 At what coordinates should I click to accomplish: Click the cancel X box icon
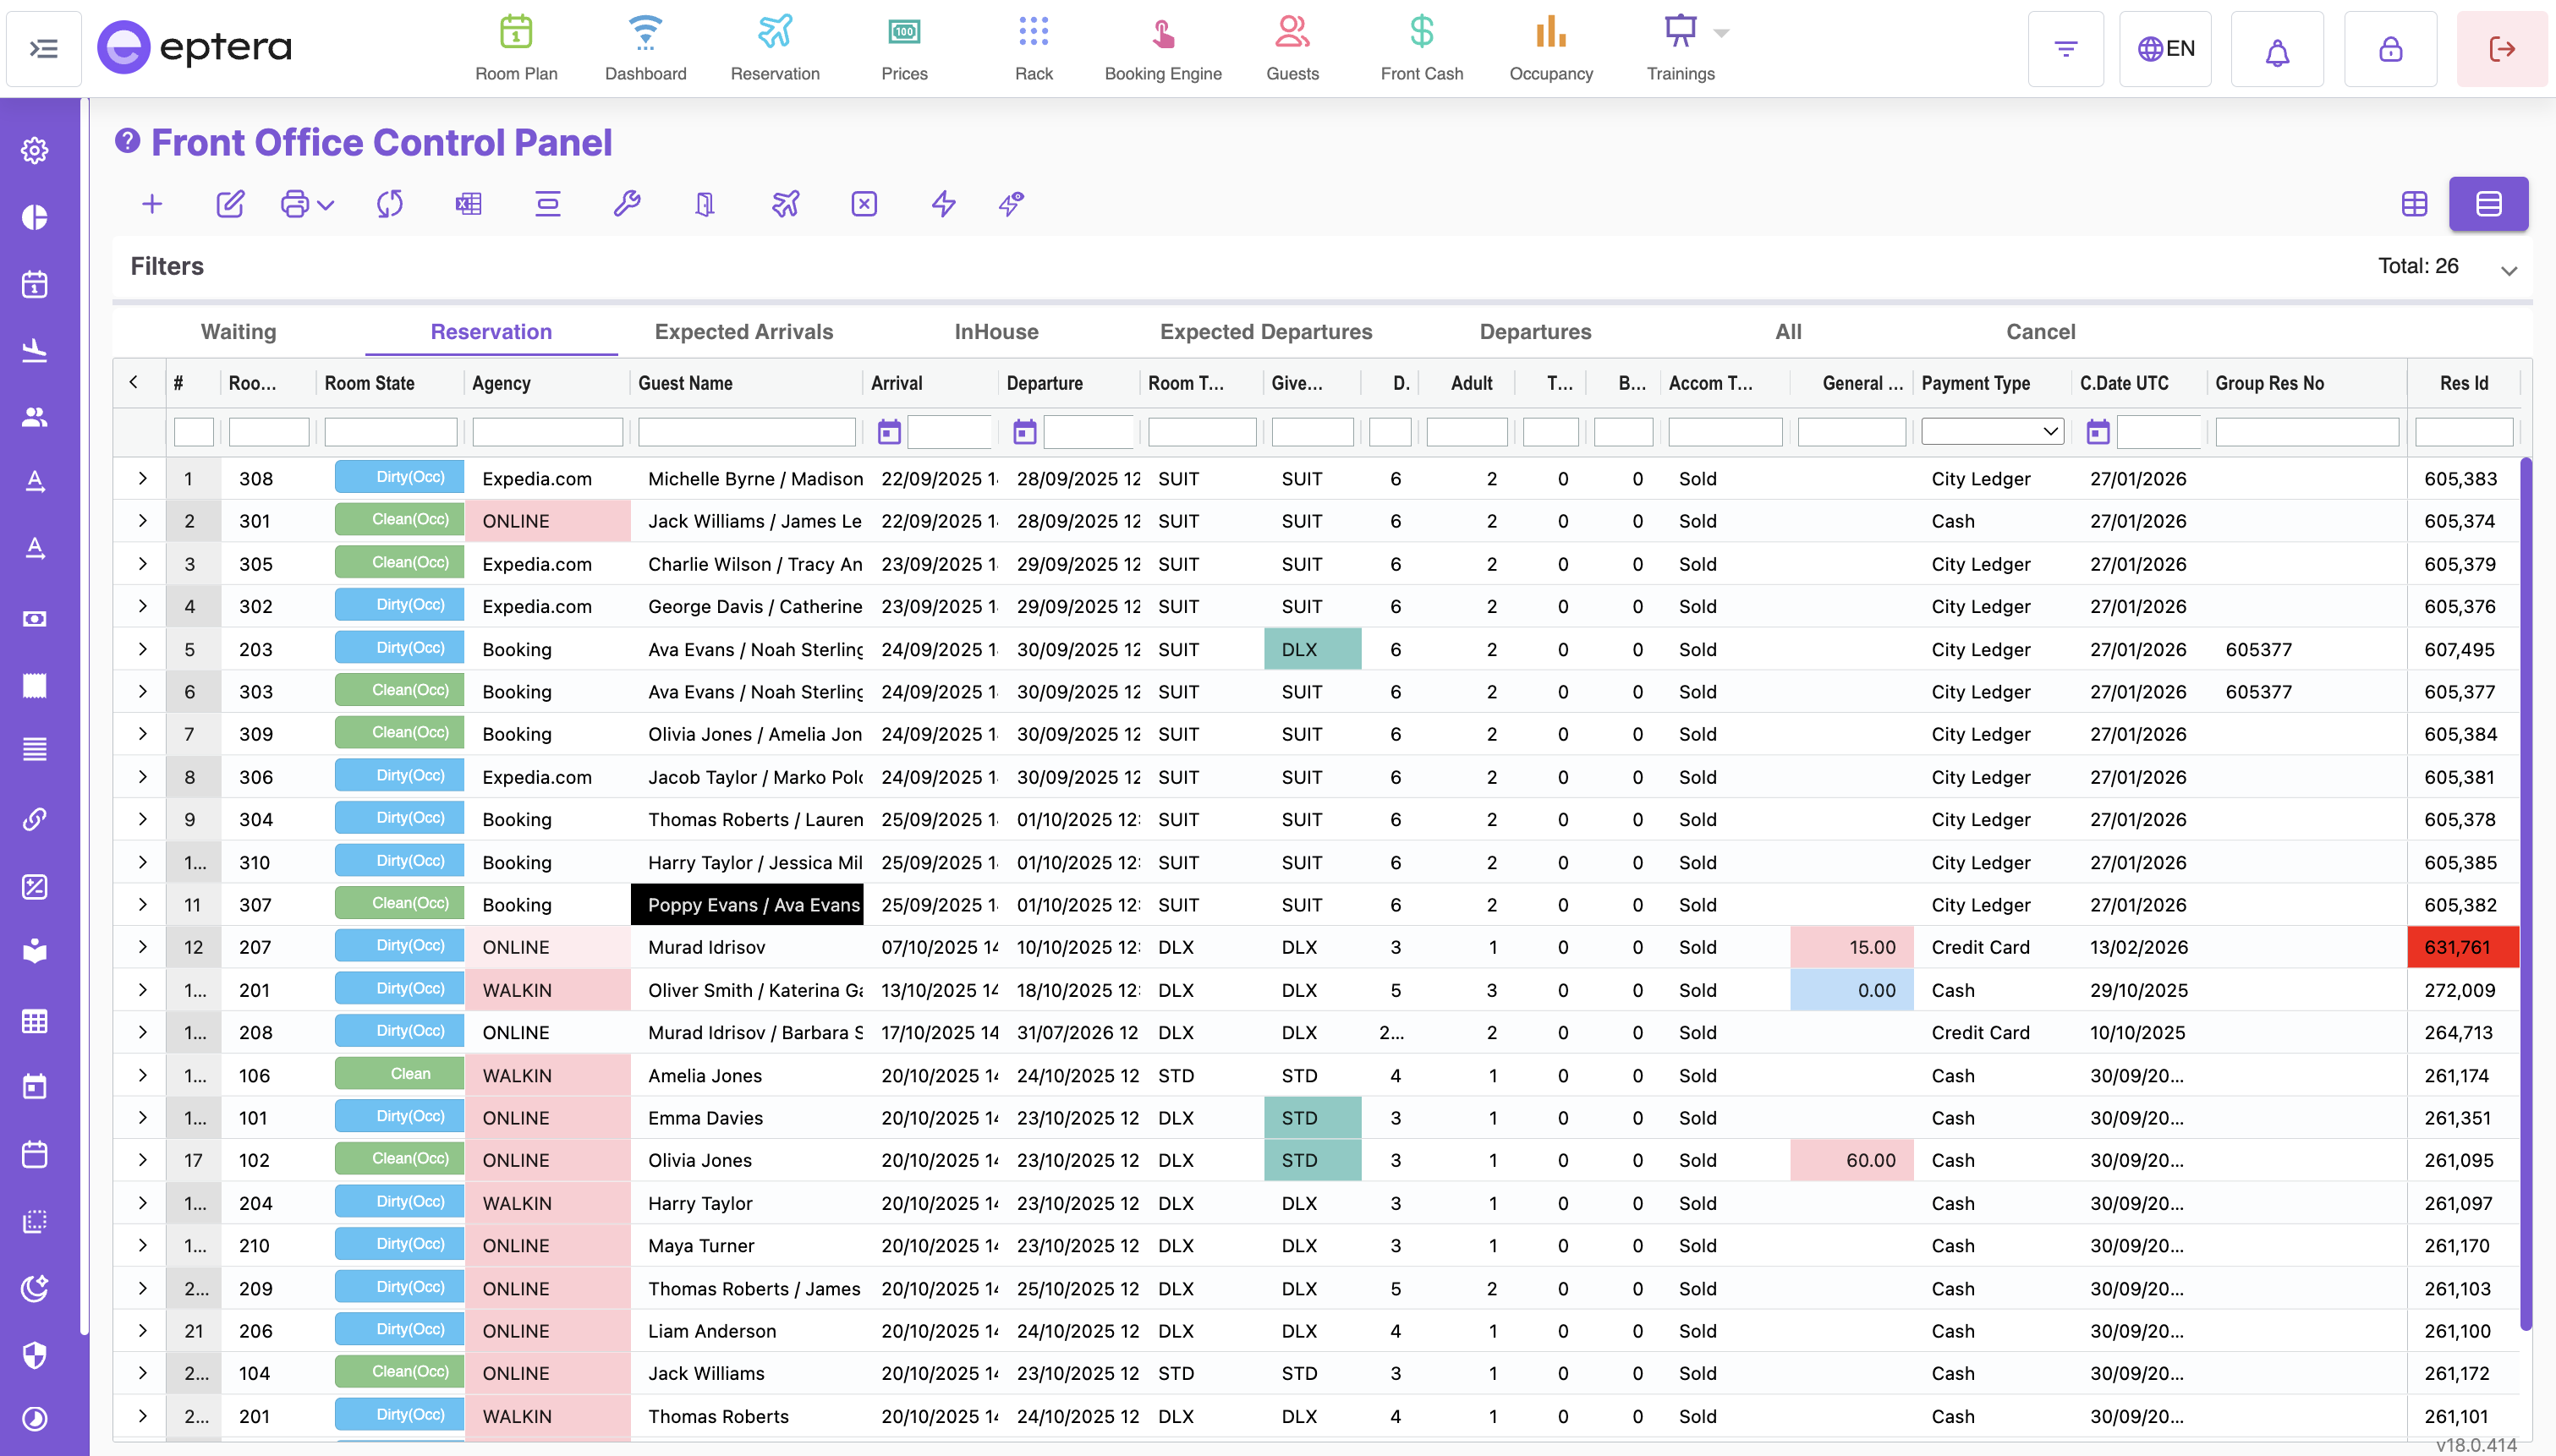(x=864, y=204)
